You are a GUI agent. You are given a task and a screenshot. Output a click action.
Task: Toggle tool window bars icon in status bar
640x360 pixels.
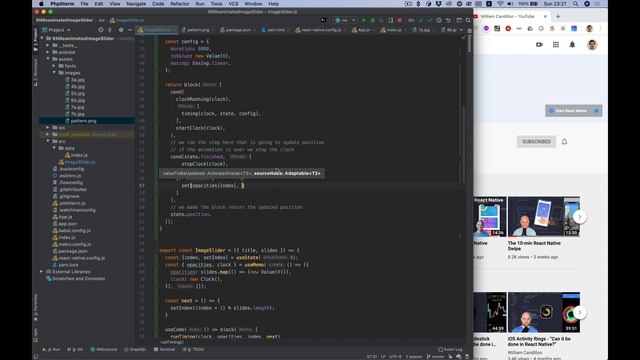click(36, 357)
